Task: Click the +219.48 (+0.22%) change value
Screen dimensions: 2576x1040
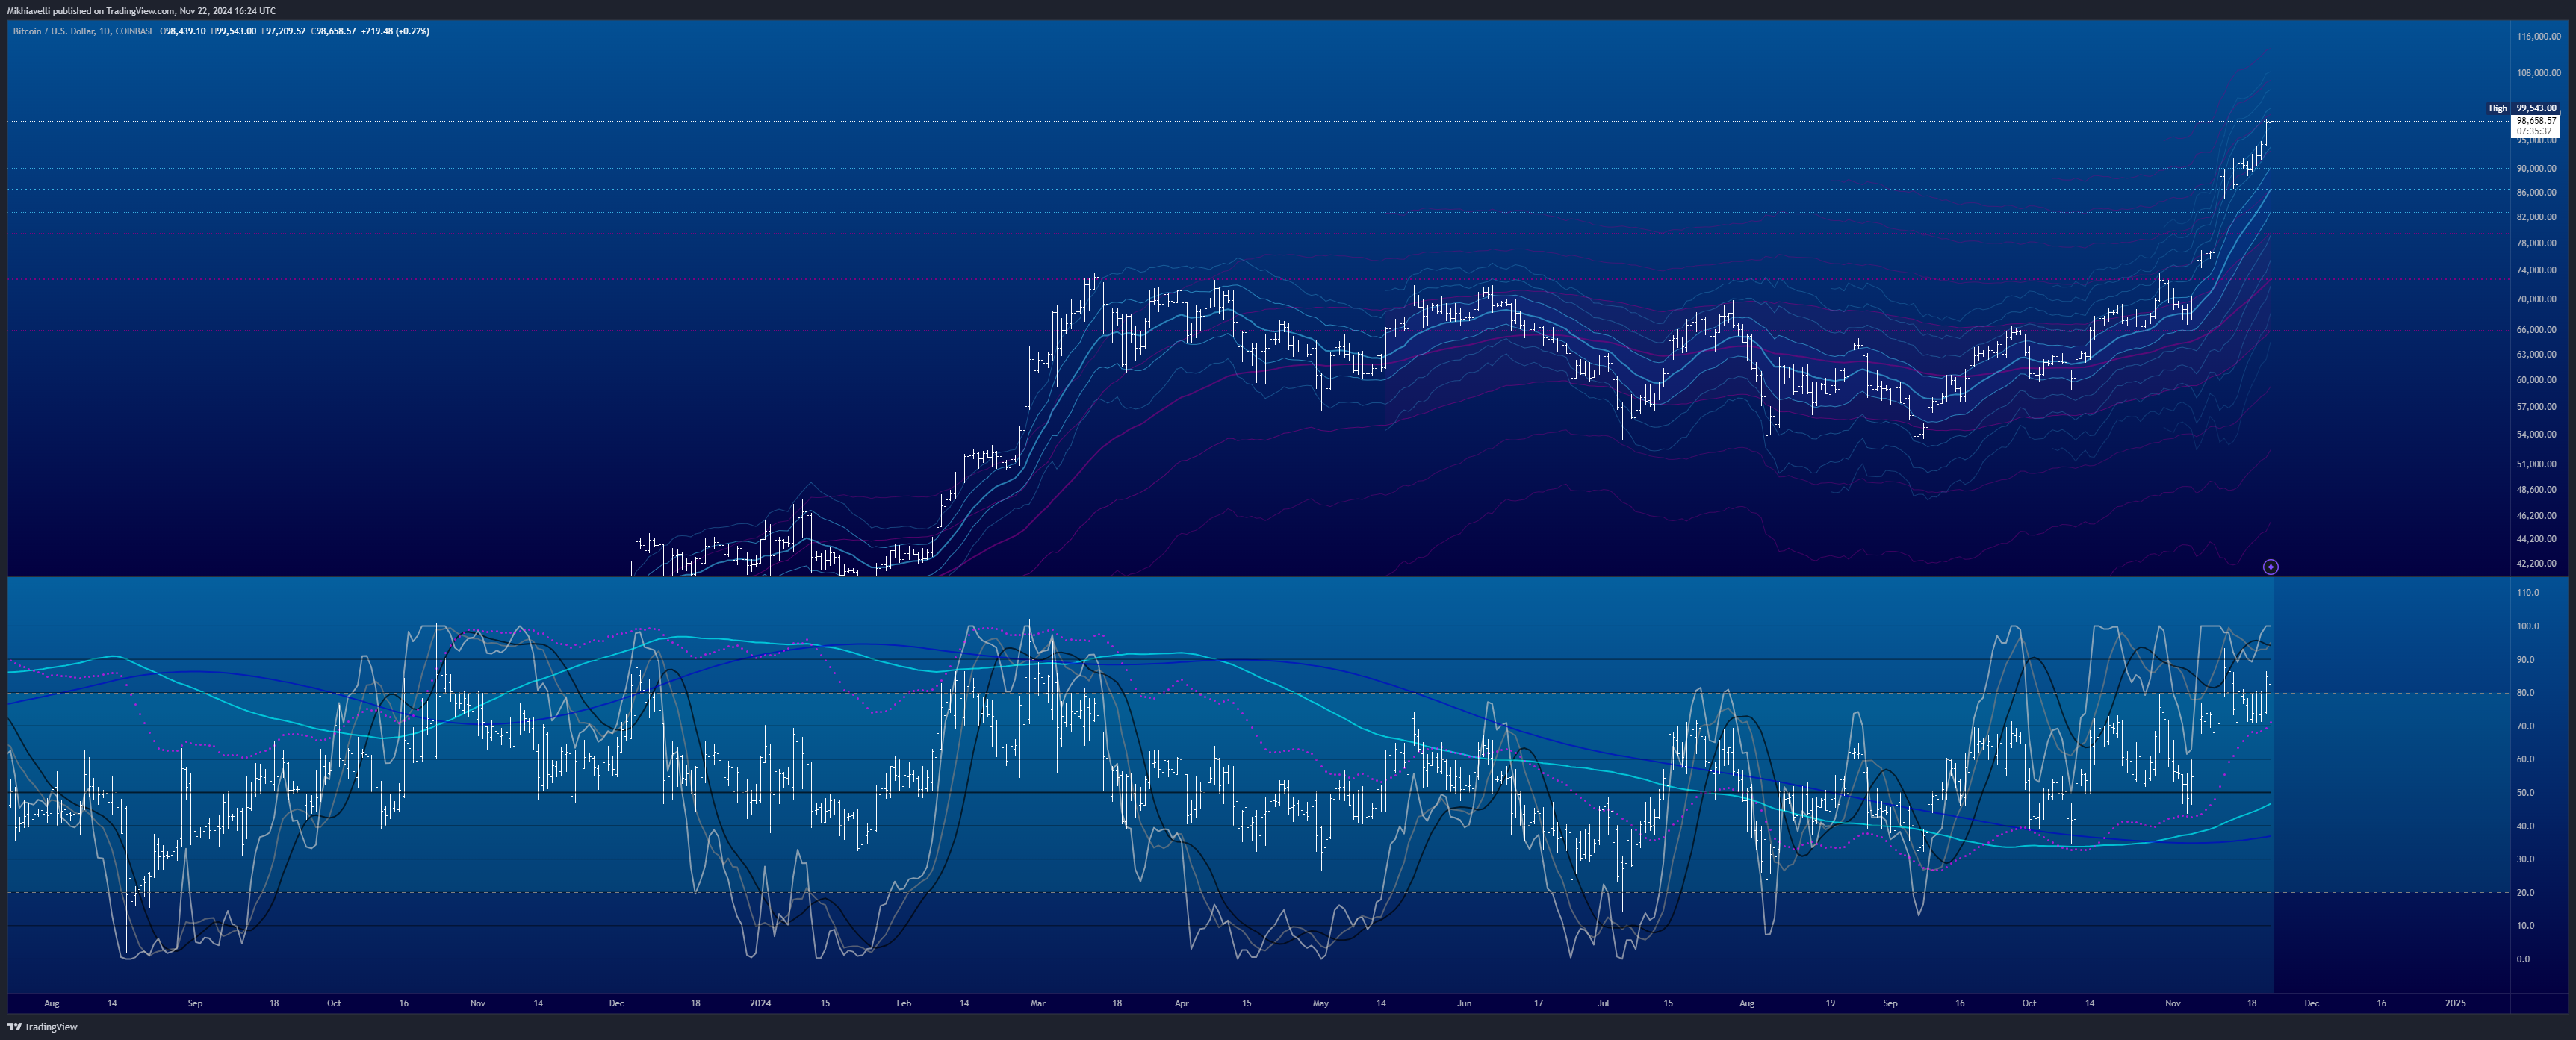Action: coord(395,31)
